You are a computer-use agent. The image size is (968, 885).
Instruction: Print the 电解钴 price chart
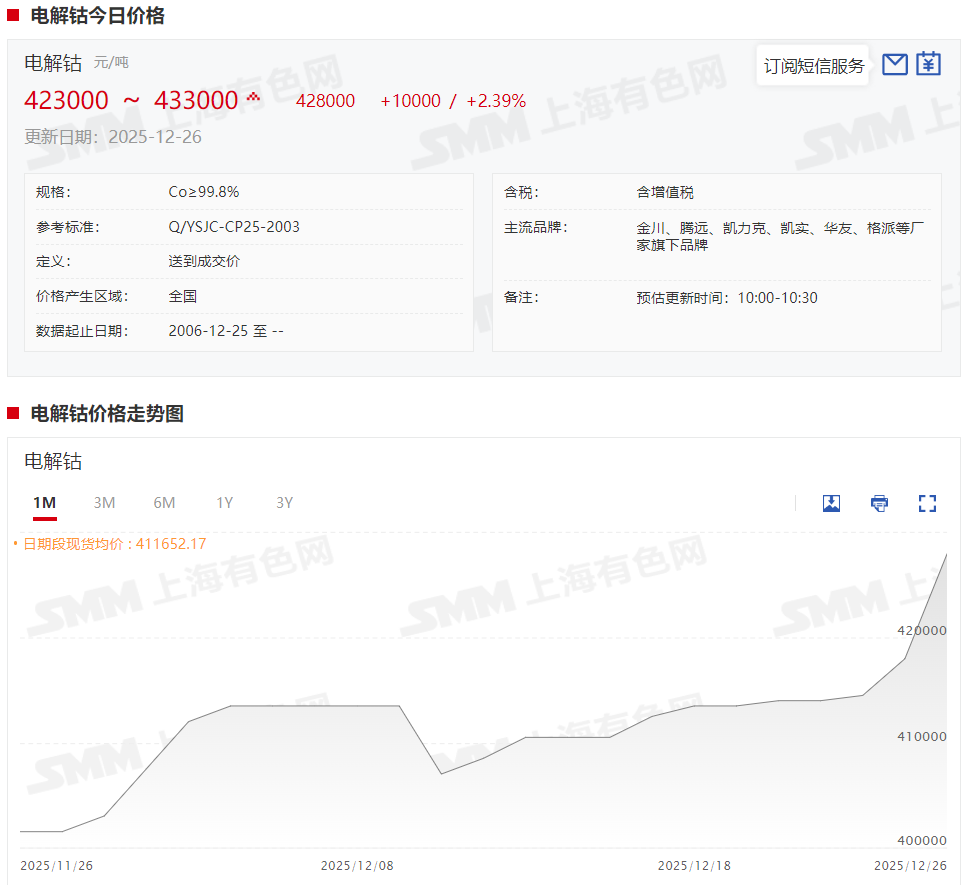[879, 503]
